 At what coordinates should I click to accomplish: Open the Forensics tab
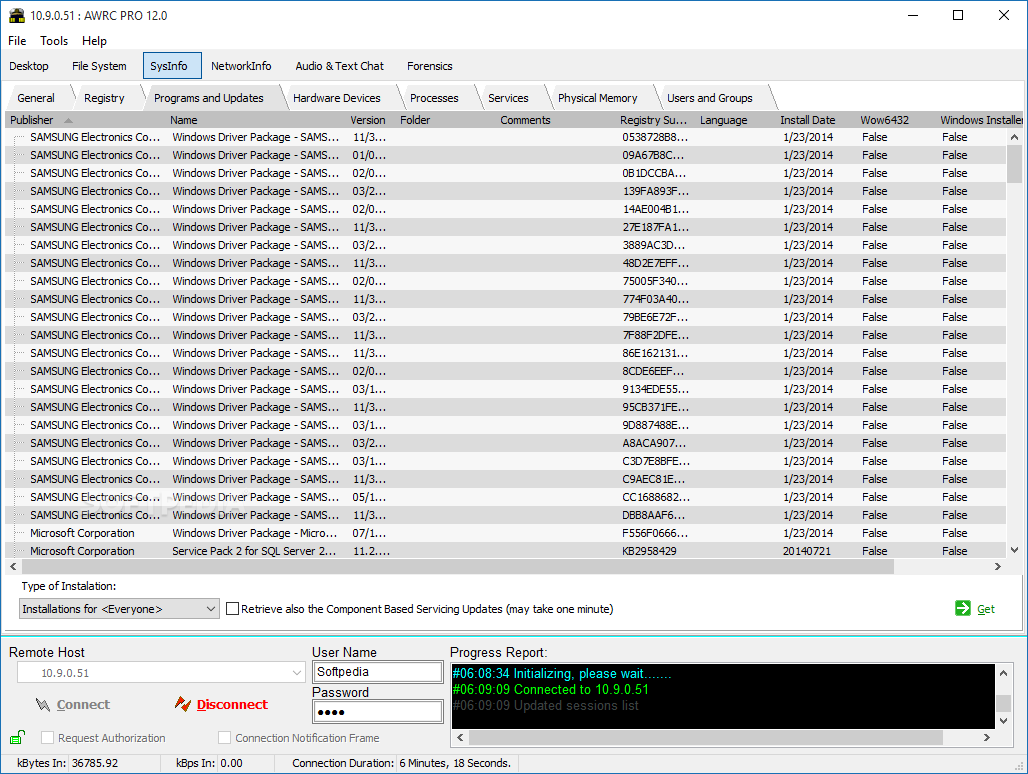point(429,66)
